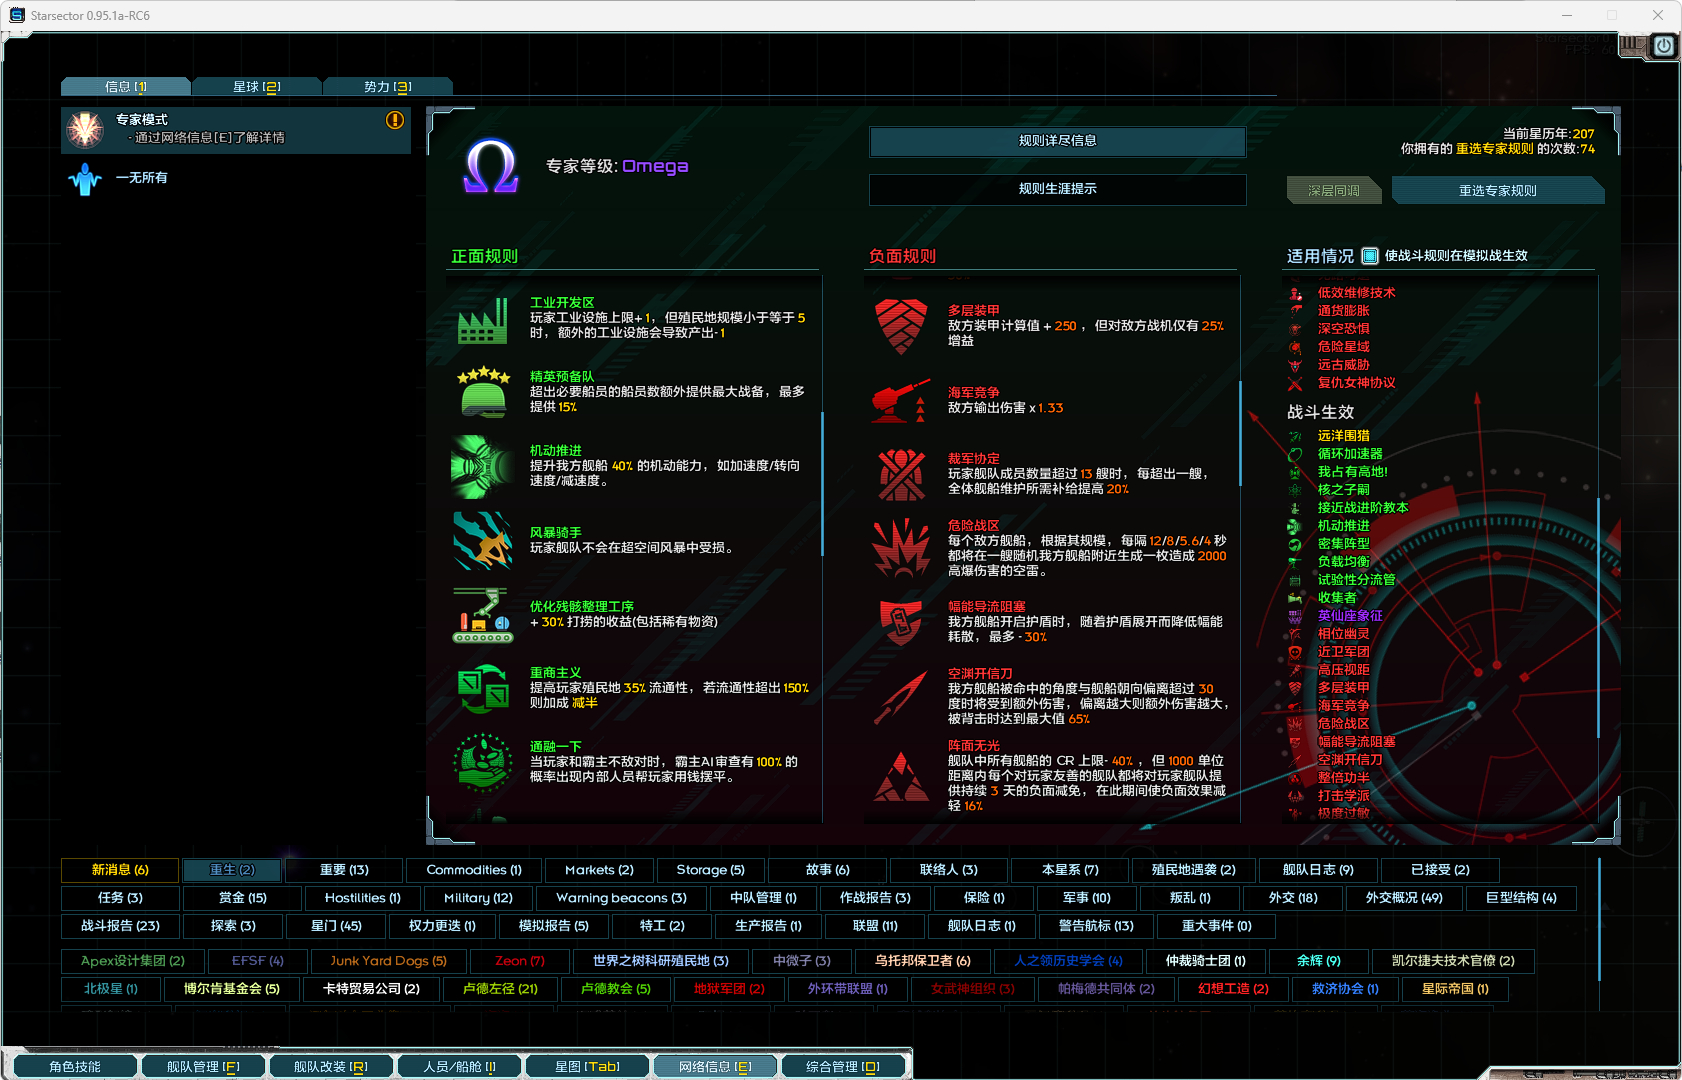
Task: Select the 一无所有 entry in left list
Action: point(142,178)
